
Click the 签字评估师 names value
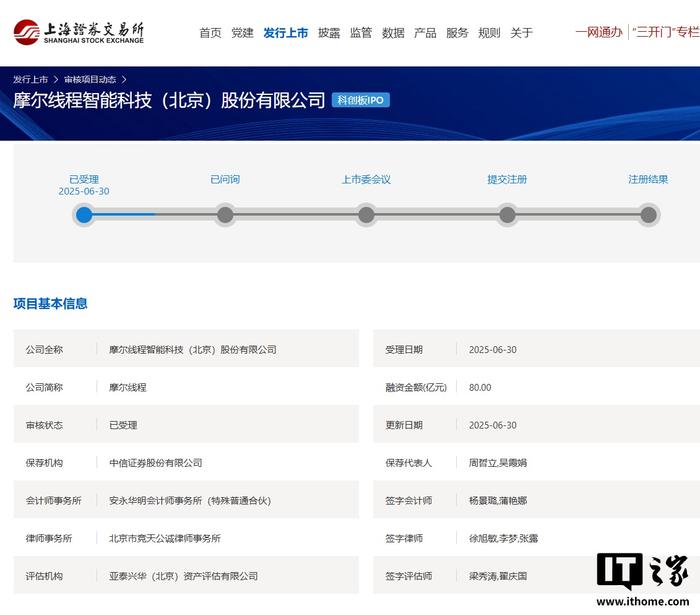[498, 576]
